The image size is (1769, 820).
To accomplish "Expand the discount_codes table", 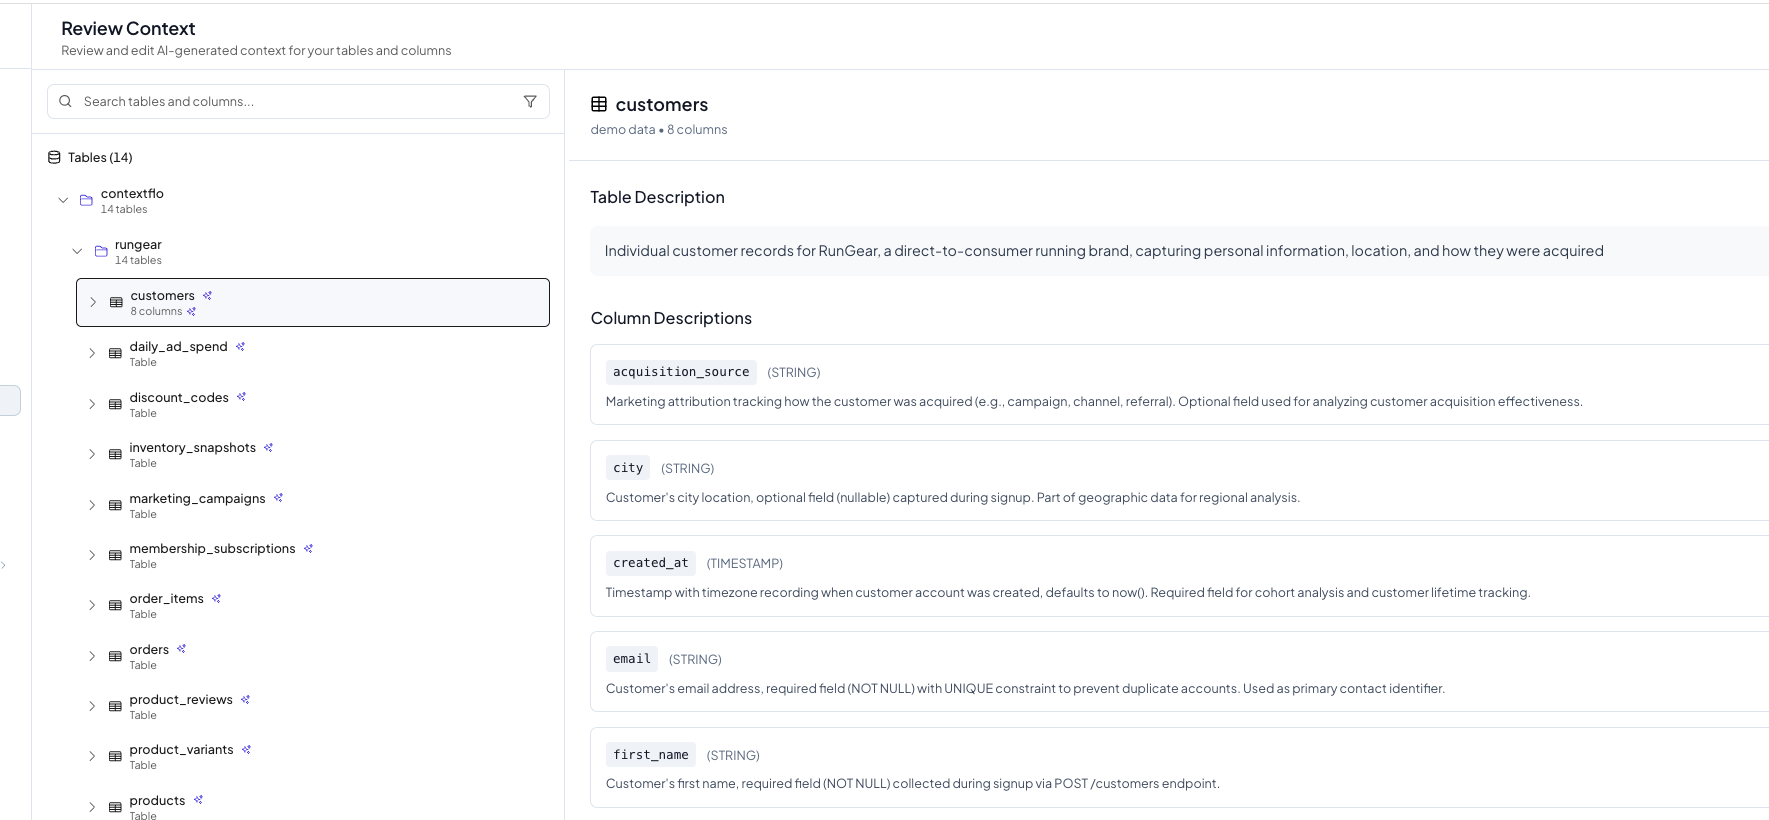I will [92, 404].
